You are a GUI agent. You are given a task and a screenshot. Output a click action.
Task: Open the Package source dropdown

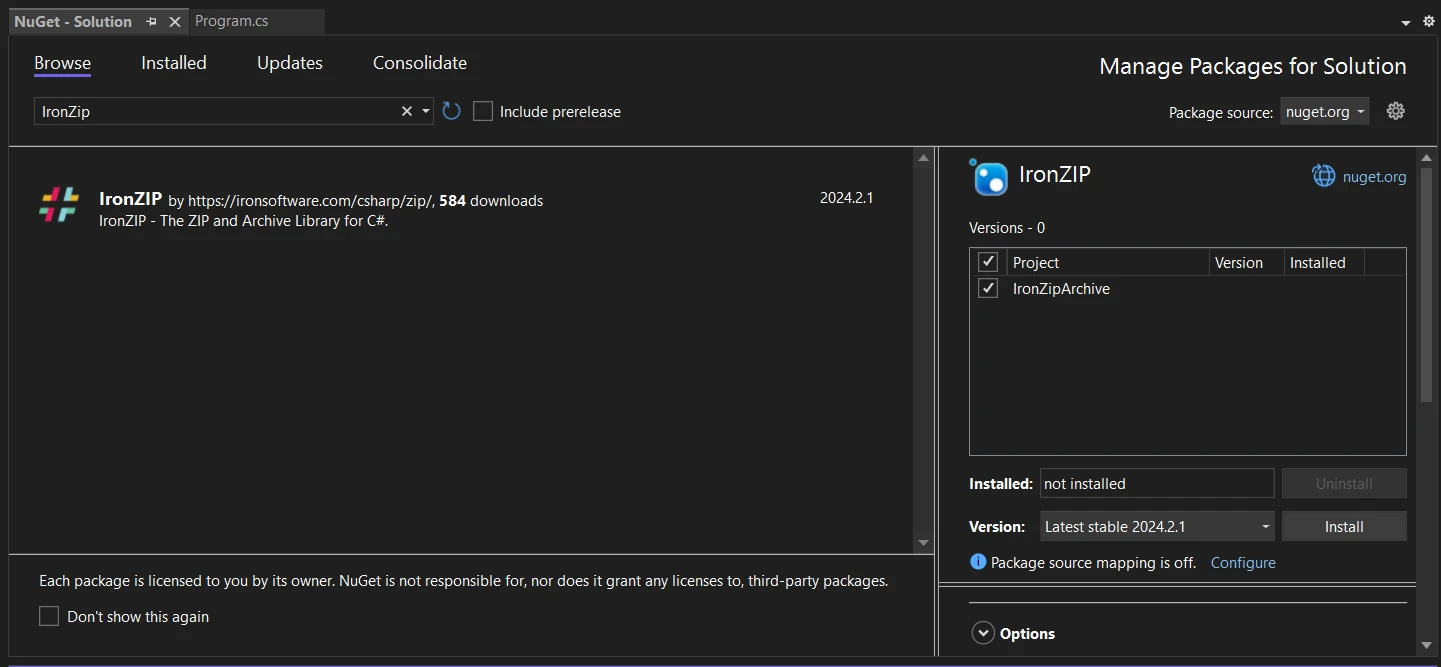click(x=1324, y=112)
